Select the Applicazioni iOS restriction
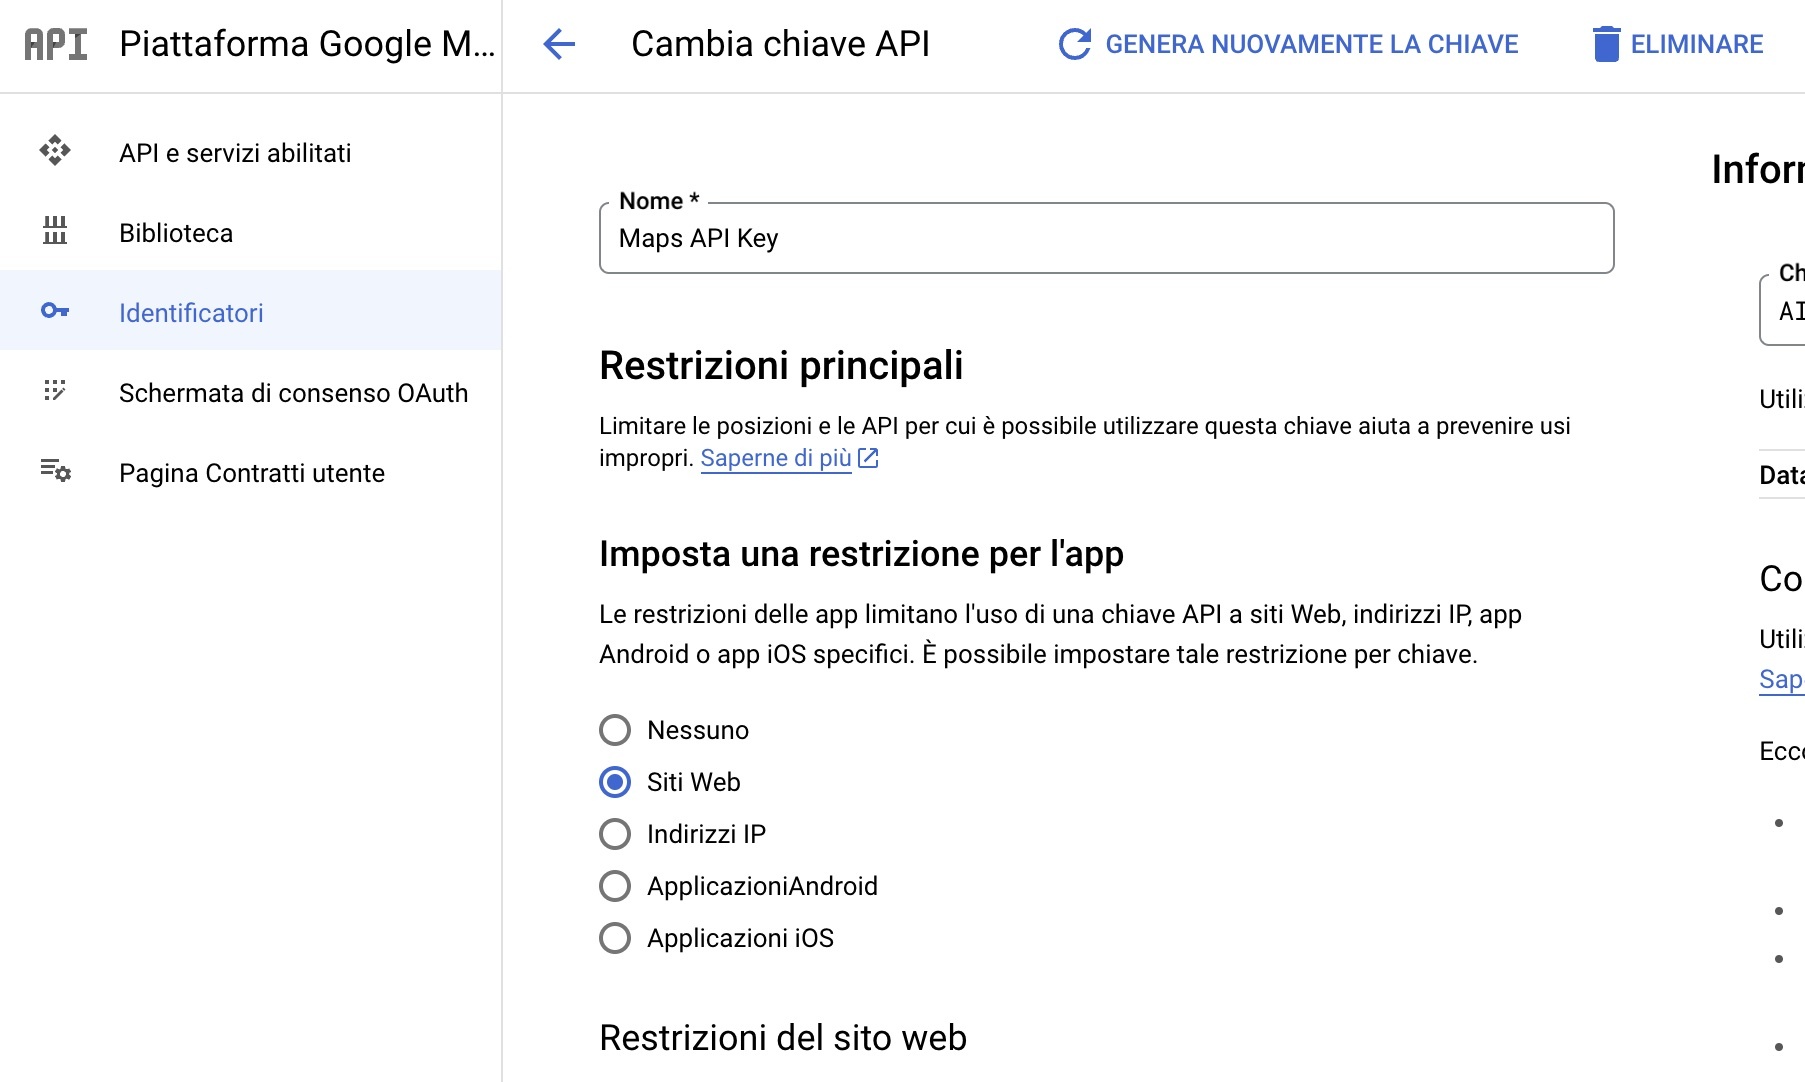1805x1082 pixels. pyautogui.click(x=614, y=938)
